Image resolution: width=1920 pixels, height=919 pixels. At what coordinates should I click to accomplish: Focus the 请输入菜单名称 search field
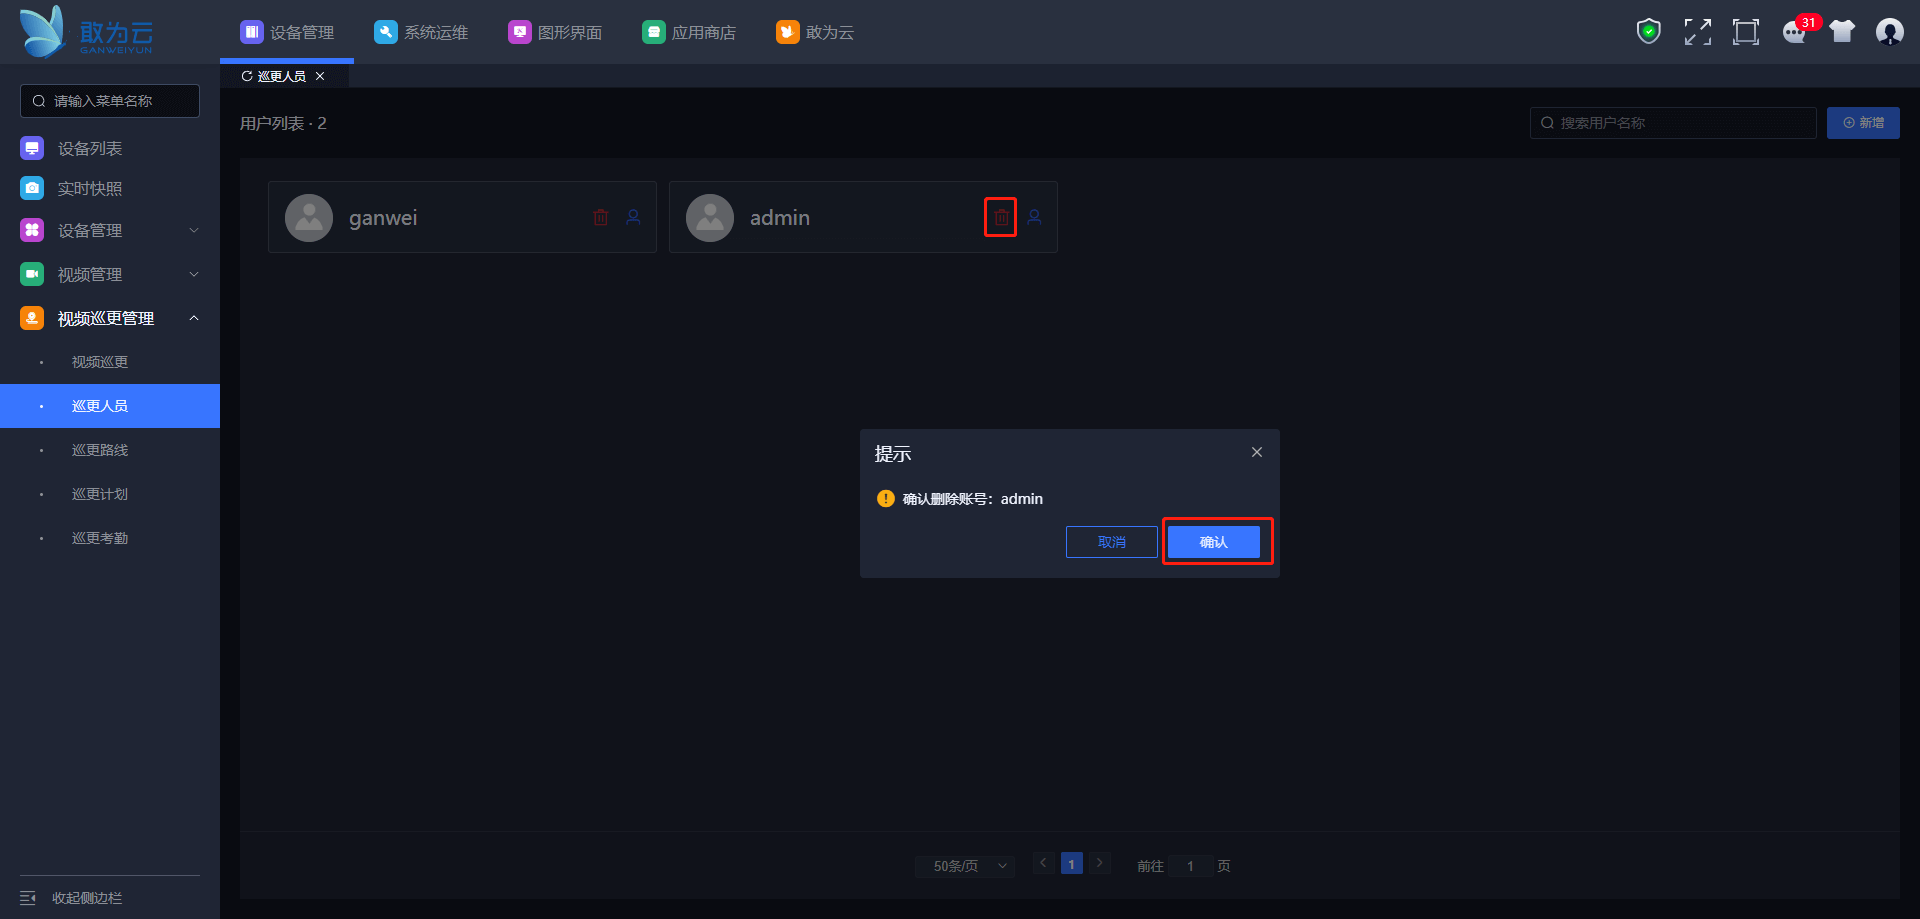click(x=110, y=101)
